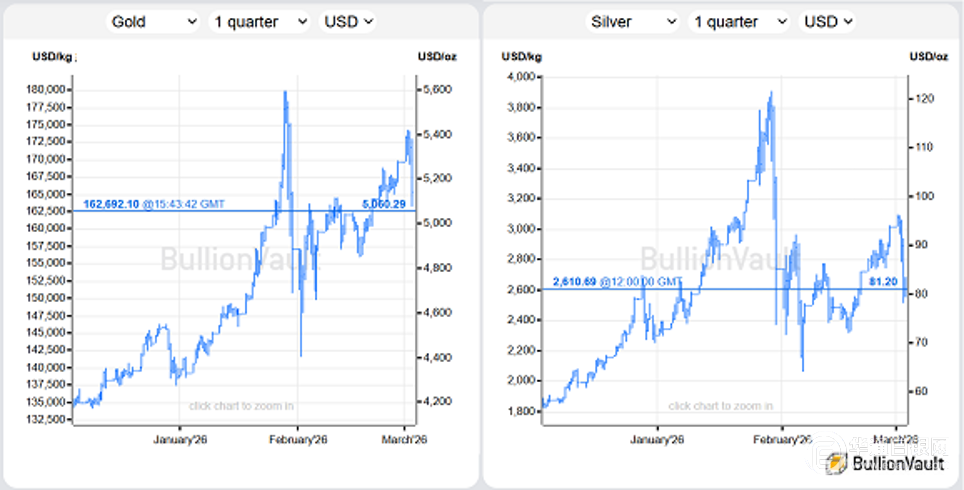Expand the silver chart's 1 quarter timeframe dropdown
The image size is (964, 490).
(739, 21)
